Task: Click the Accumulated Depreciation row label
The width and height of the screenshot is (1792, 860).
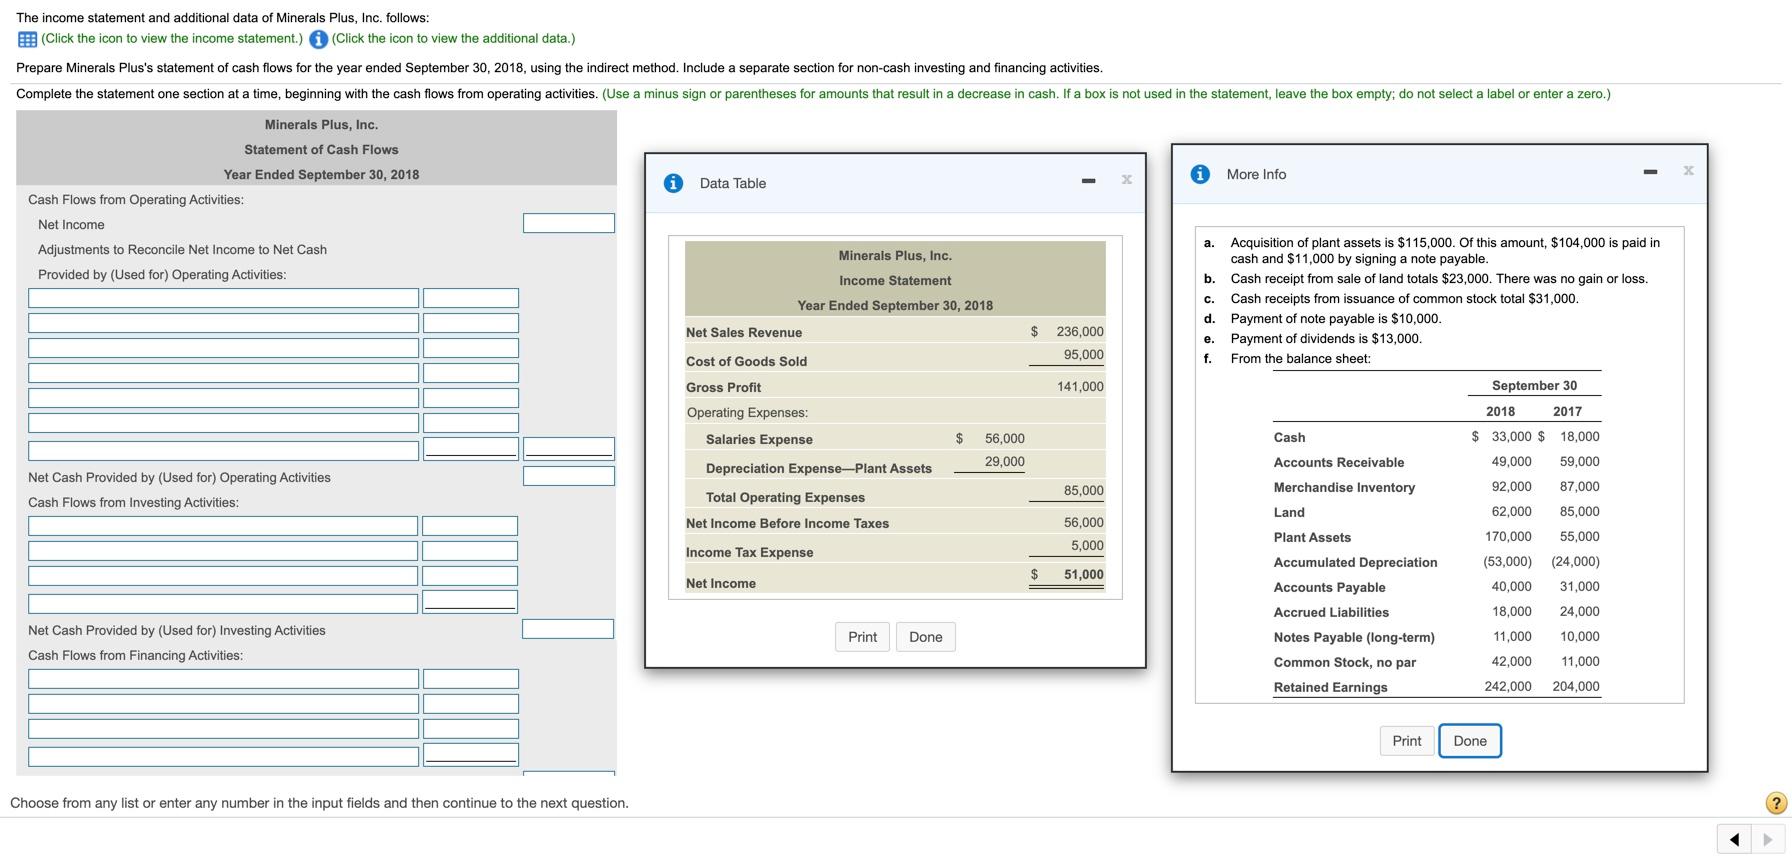Action: pos(1355,562)
